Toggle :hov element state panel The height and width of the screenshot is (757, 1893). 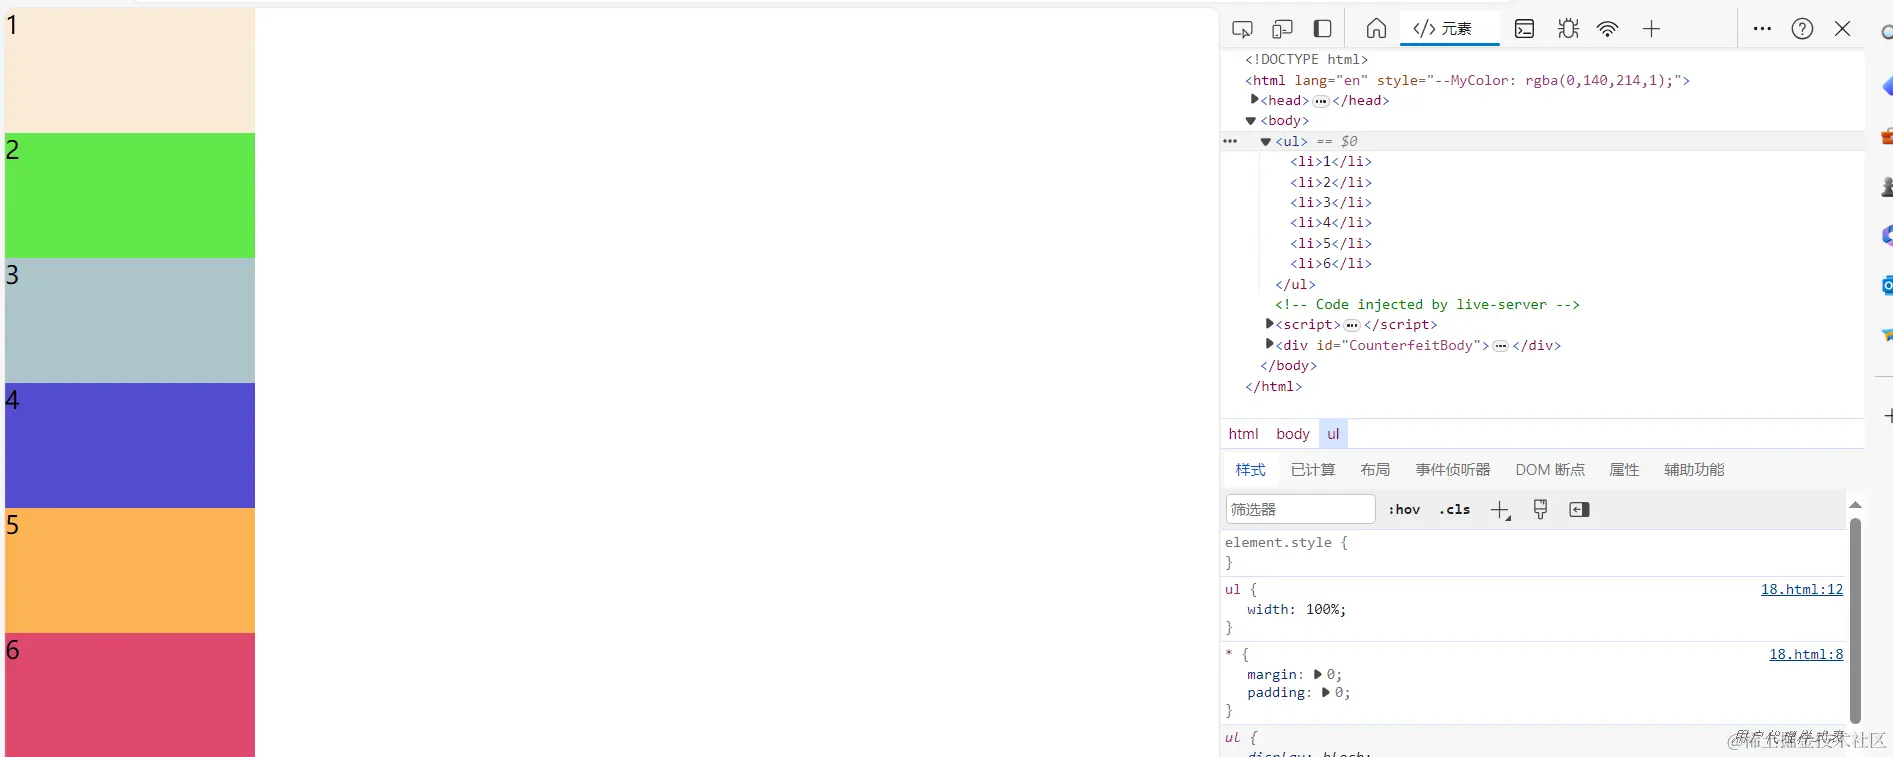[1404, 509]
